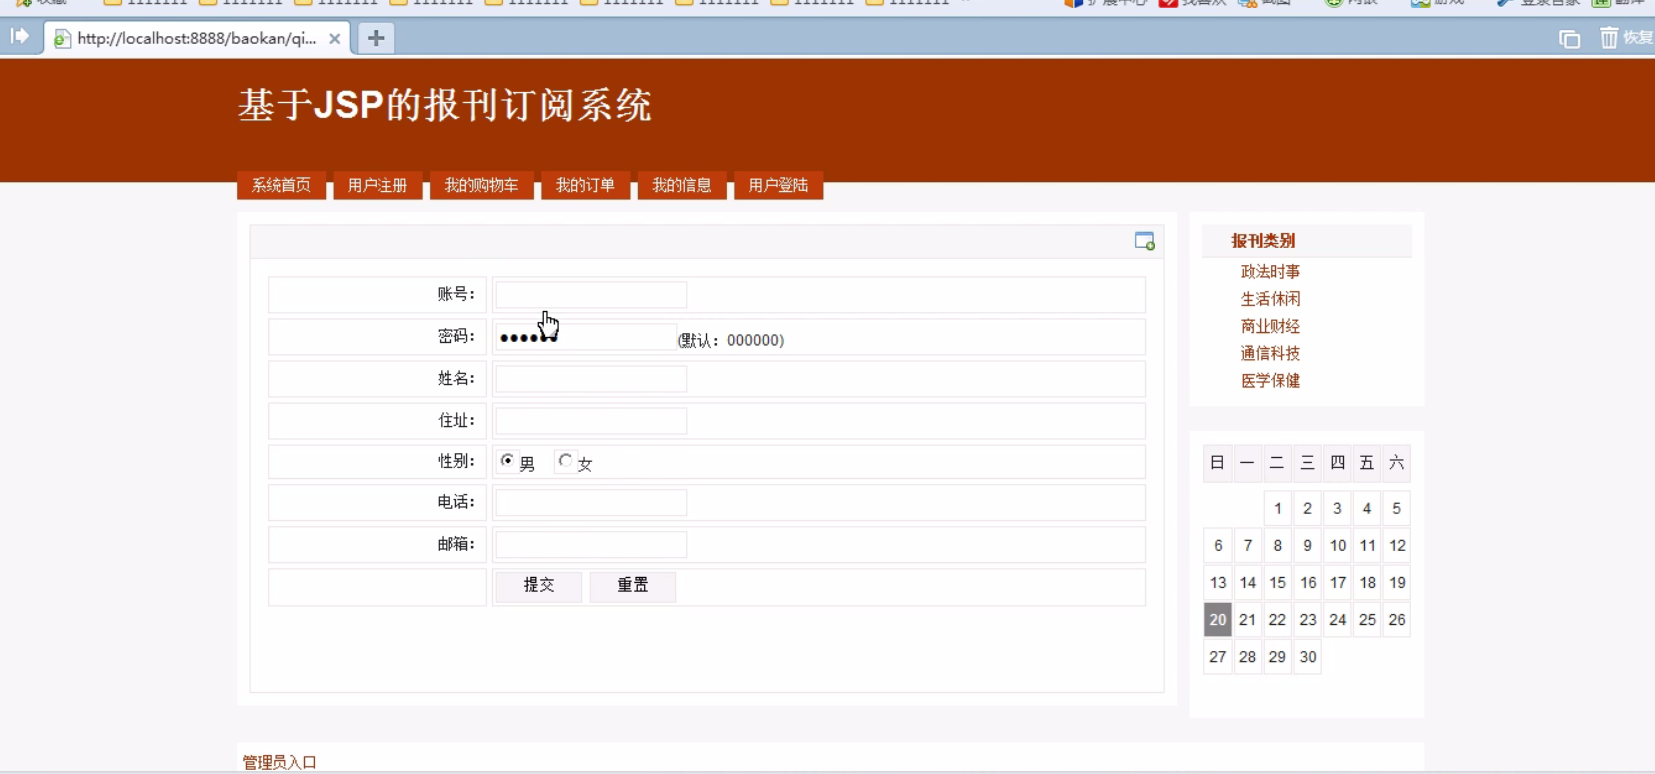
Task: Reset the form with 重置 button
Action: [632, 586]
